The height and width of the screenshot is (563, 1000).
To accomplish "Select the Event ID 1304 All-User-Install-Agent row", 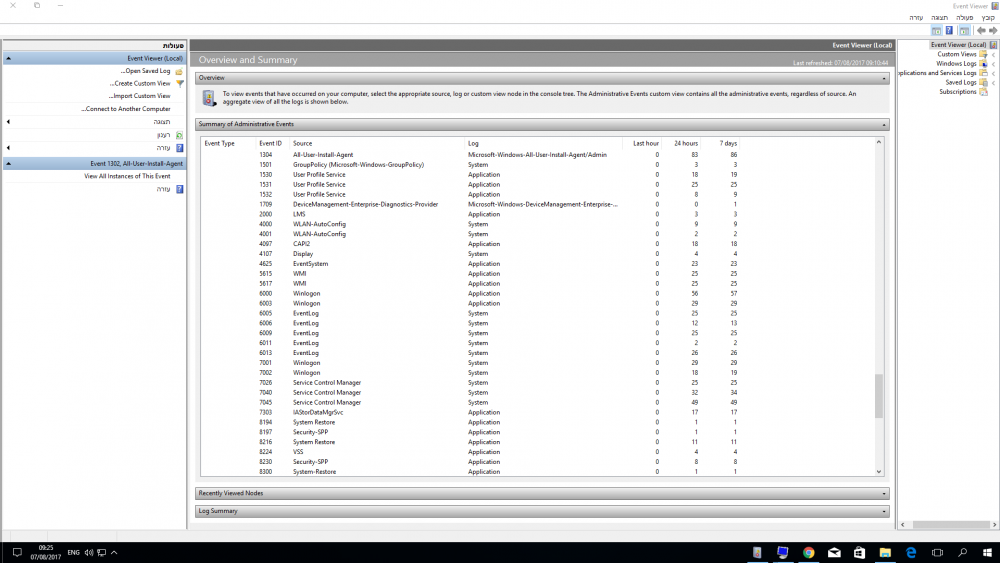I will 472,155.
